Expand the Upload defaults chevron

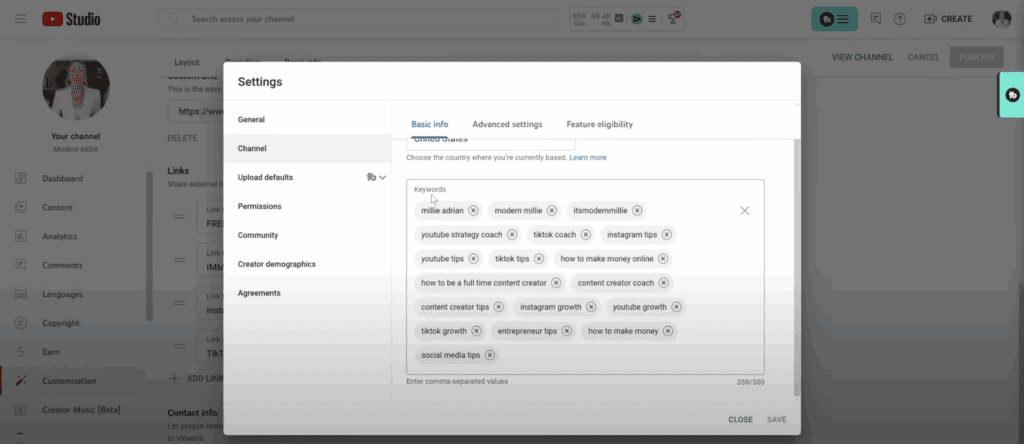[x=382, y=178]
